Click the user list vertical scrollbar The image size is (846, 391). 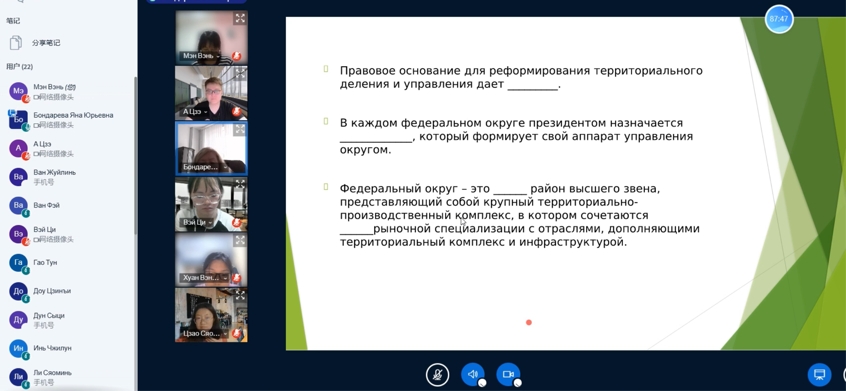click(x=135, y=156)
